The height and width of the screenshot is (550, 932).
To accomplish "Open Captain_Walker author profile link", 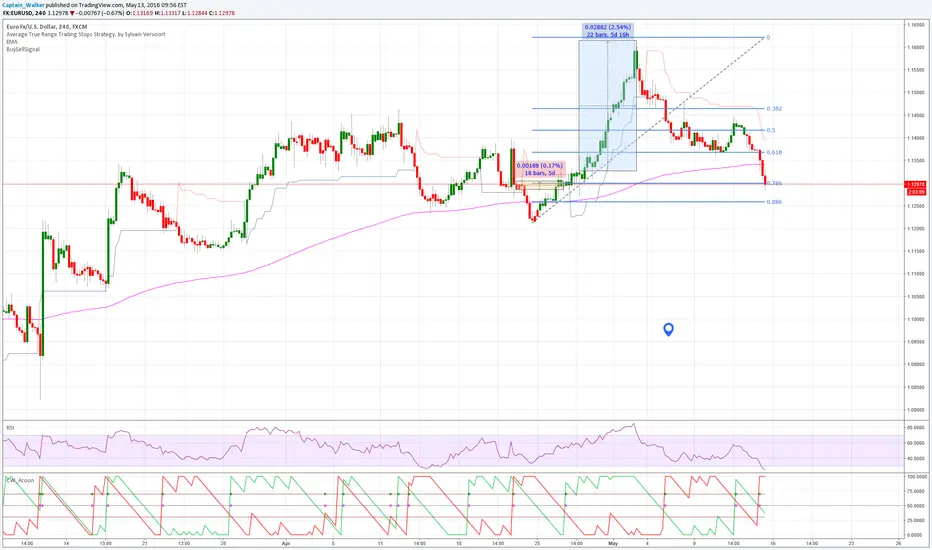I will [x=23, y=5].
